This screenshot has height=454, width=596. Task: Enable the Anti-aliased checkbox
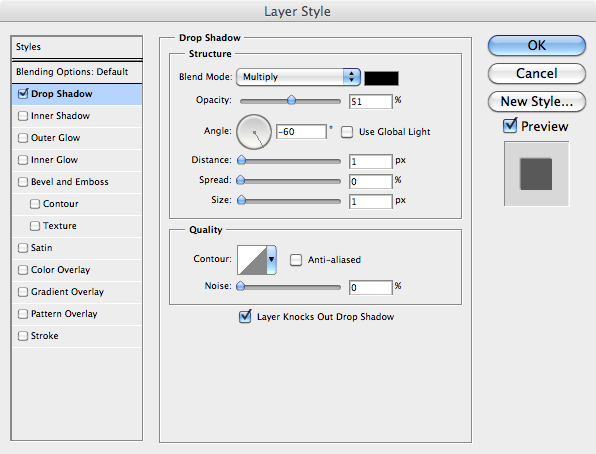pyautogui.click(x=296, y=260)
